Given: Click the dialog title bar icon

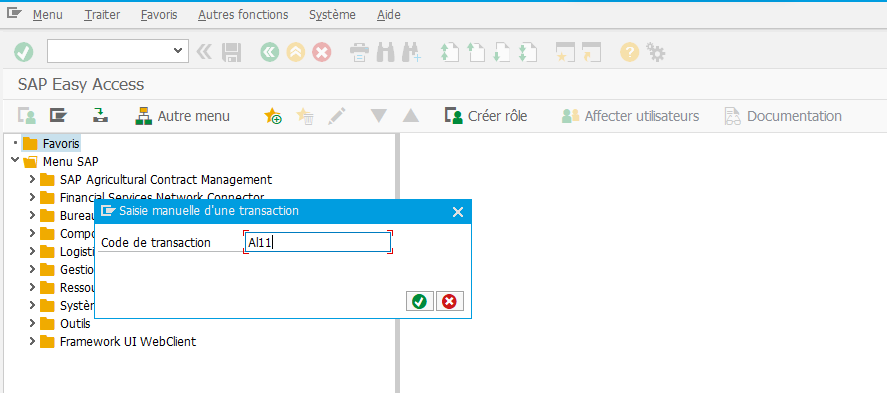Looking at the screenshot, I should pos(108,211).
